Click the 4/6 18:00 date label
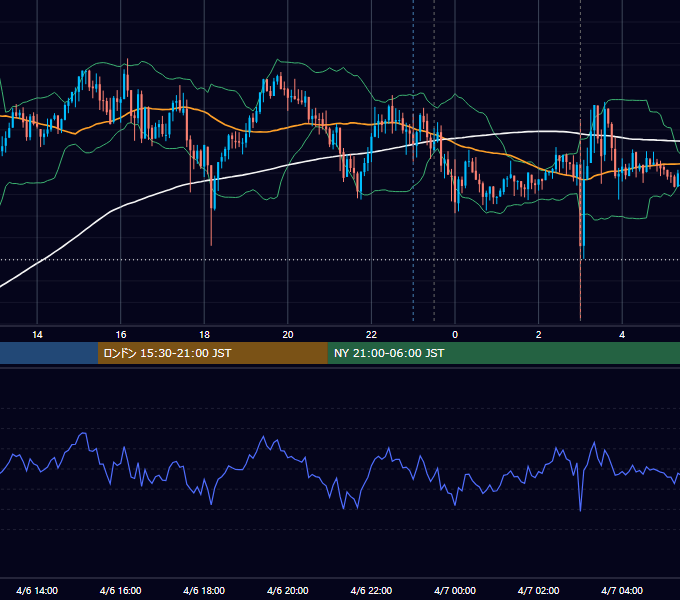Screen dimensions: 680x600 click(x=204, y=590)
